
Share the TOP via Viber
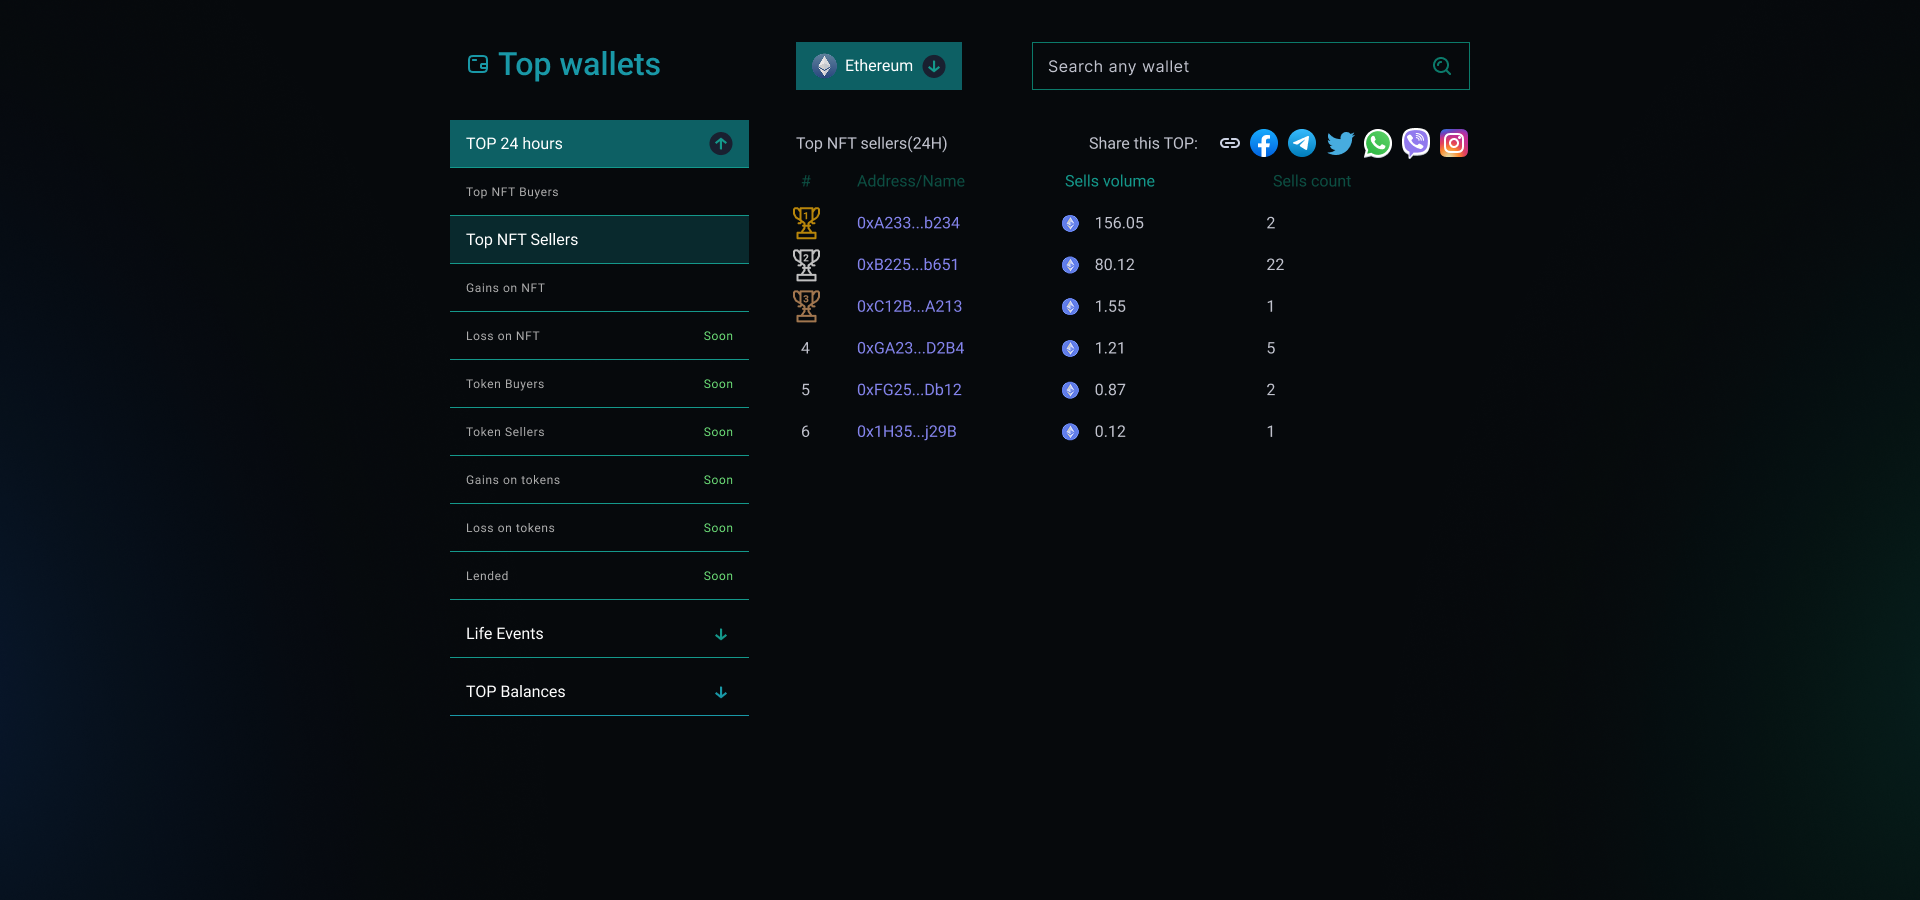[1415, 143]
